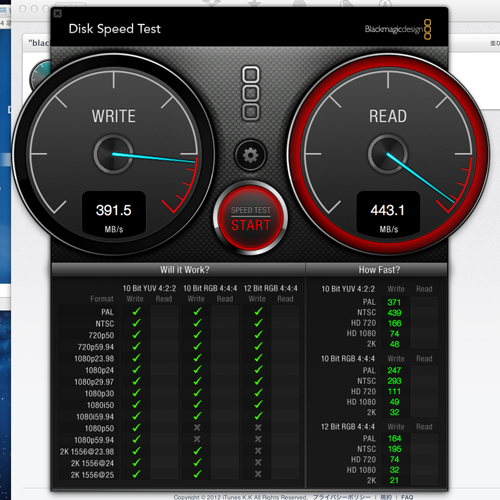The width and height of the screenshot is (500, 500).
Task: Click the 2K 1556@23.98 format label
Action: click(87, 452)
